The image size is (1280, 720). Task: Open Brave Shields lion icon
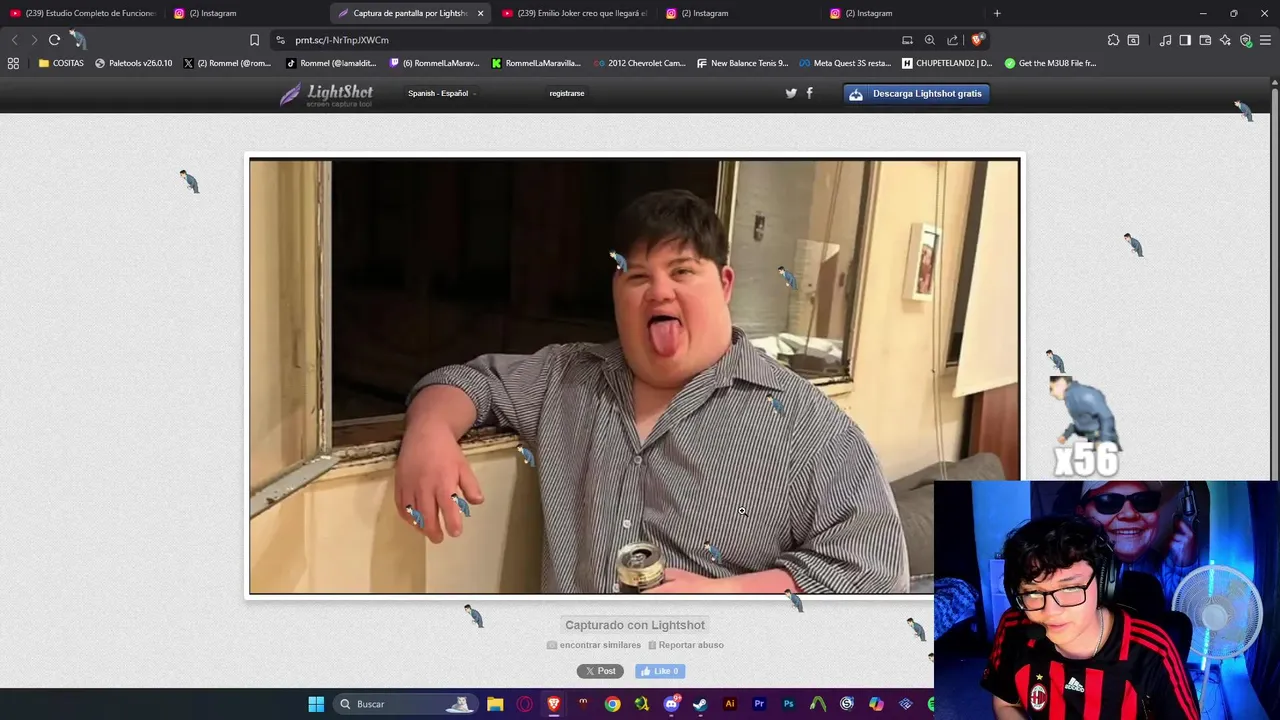977,40
